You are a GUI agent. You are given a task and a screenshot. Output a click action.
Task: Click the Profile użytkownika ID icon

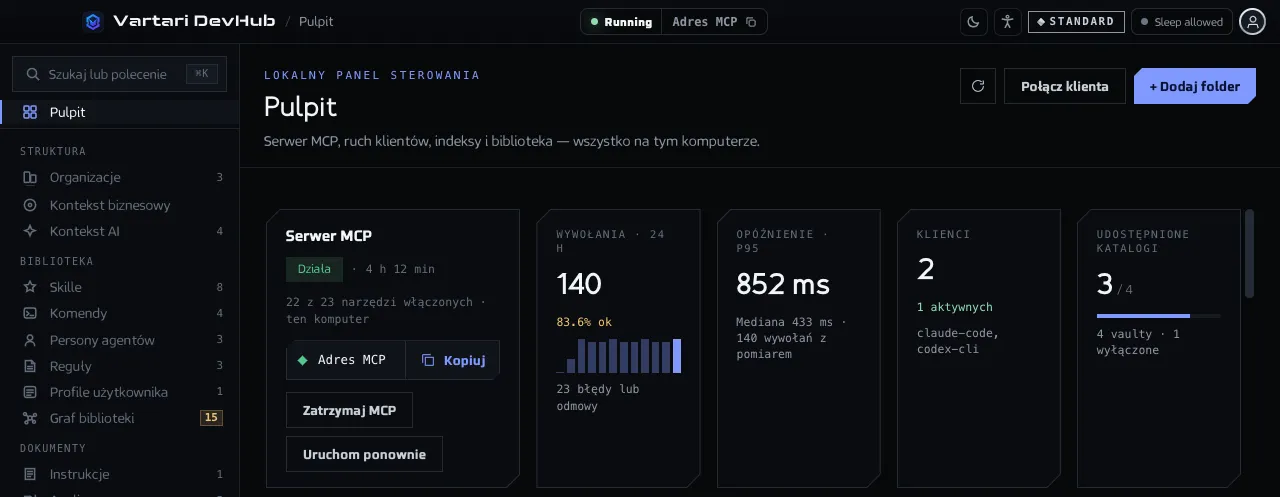click(x=30, y=392)
